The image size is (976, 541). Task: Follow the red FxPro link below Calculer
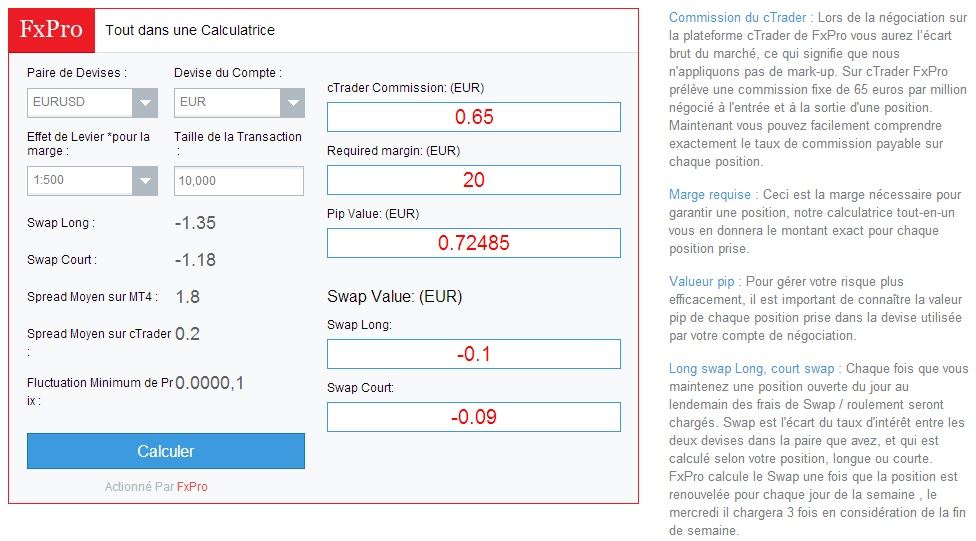coord(192,487)
